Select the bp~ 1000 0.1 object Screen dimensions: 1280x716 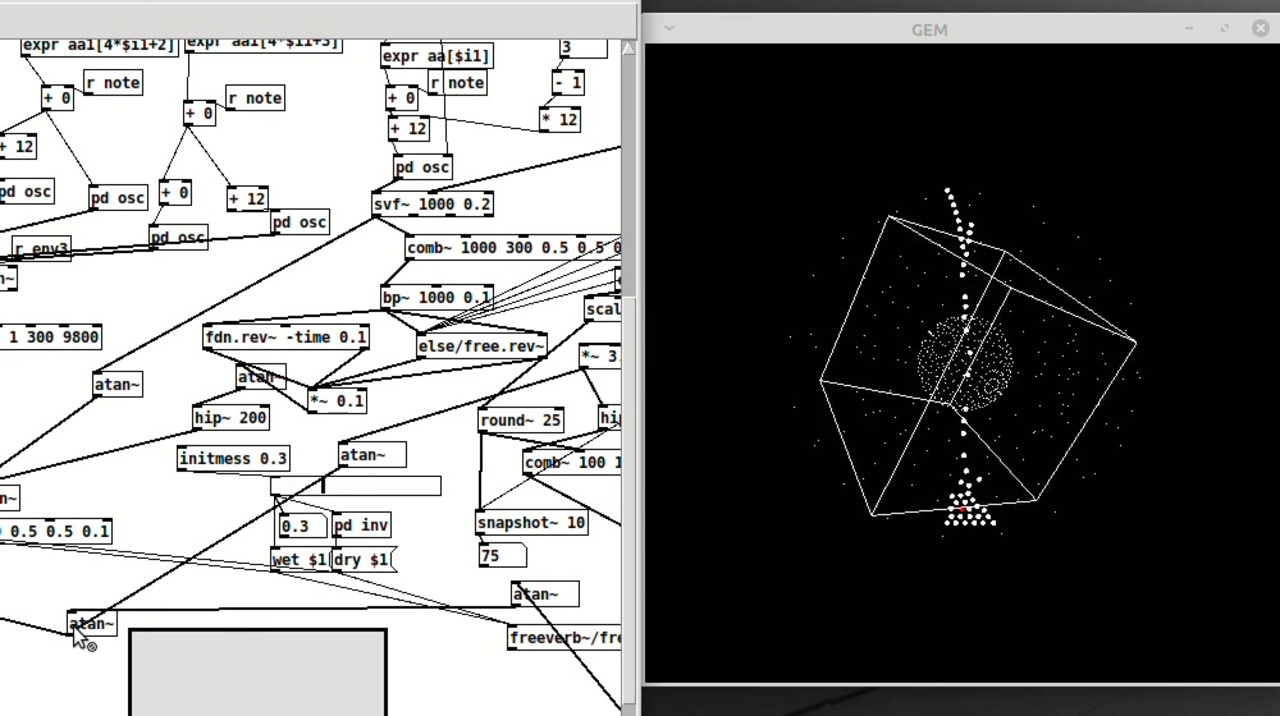point(436,297)
